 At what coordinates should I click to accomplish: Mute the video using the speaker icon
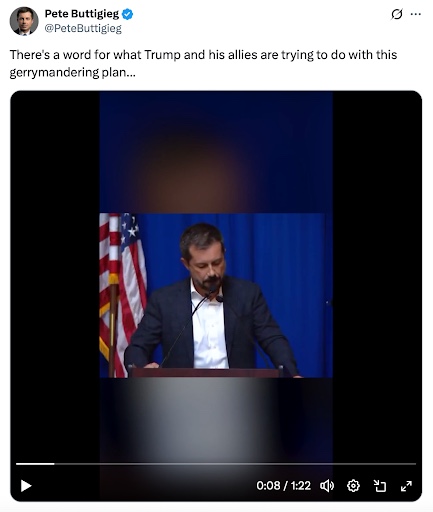click(327, 486)
